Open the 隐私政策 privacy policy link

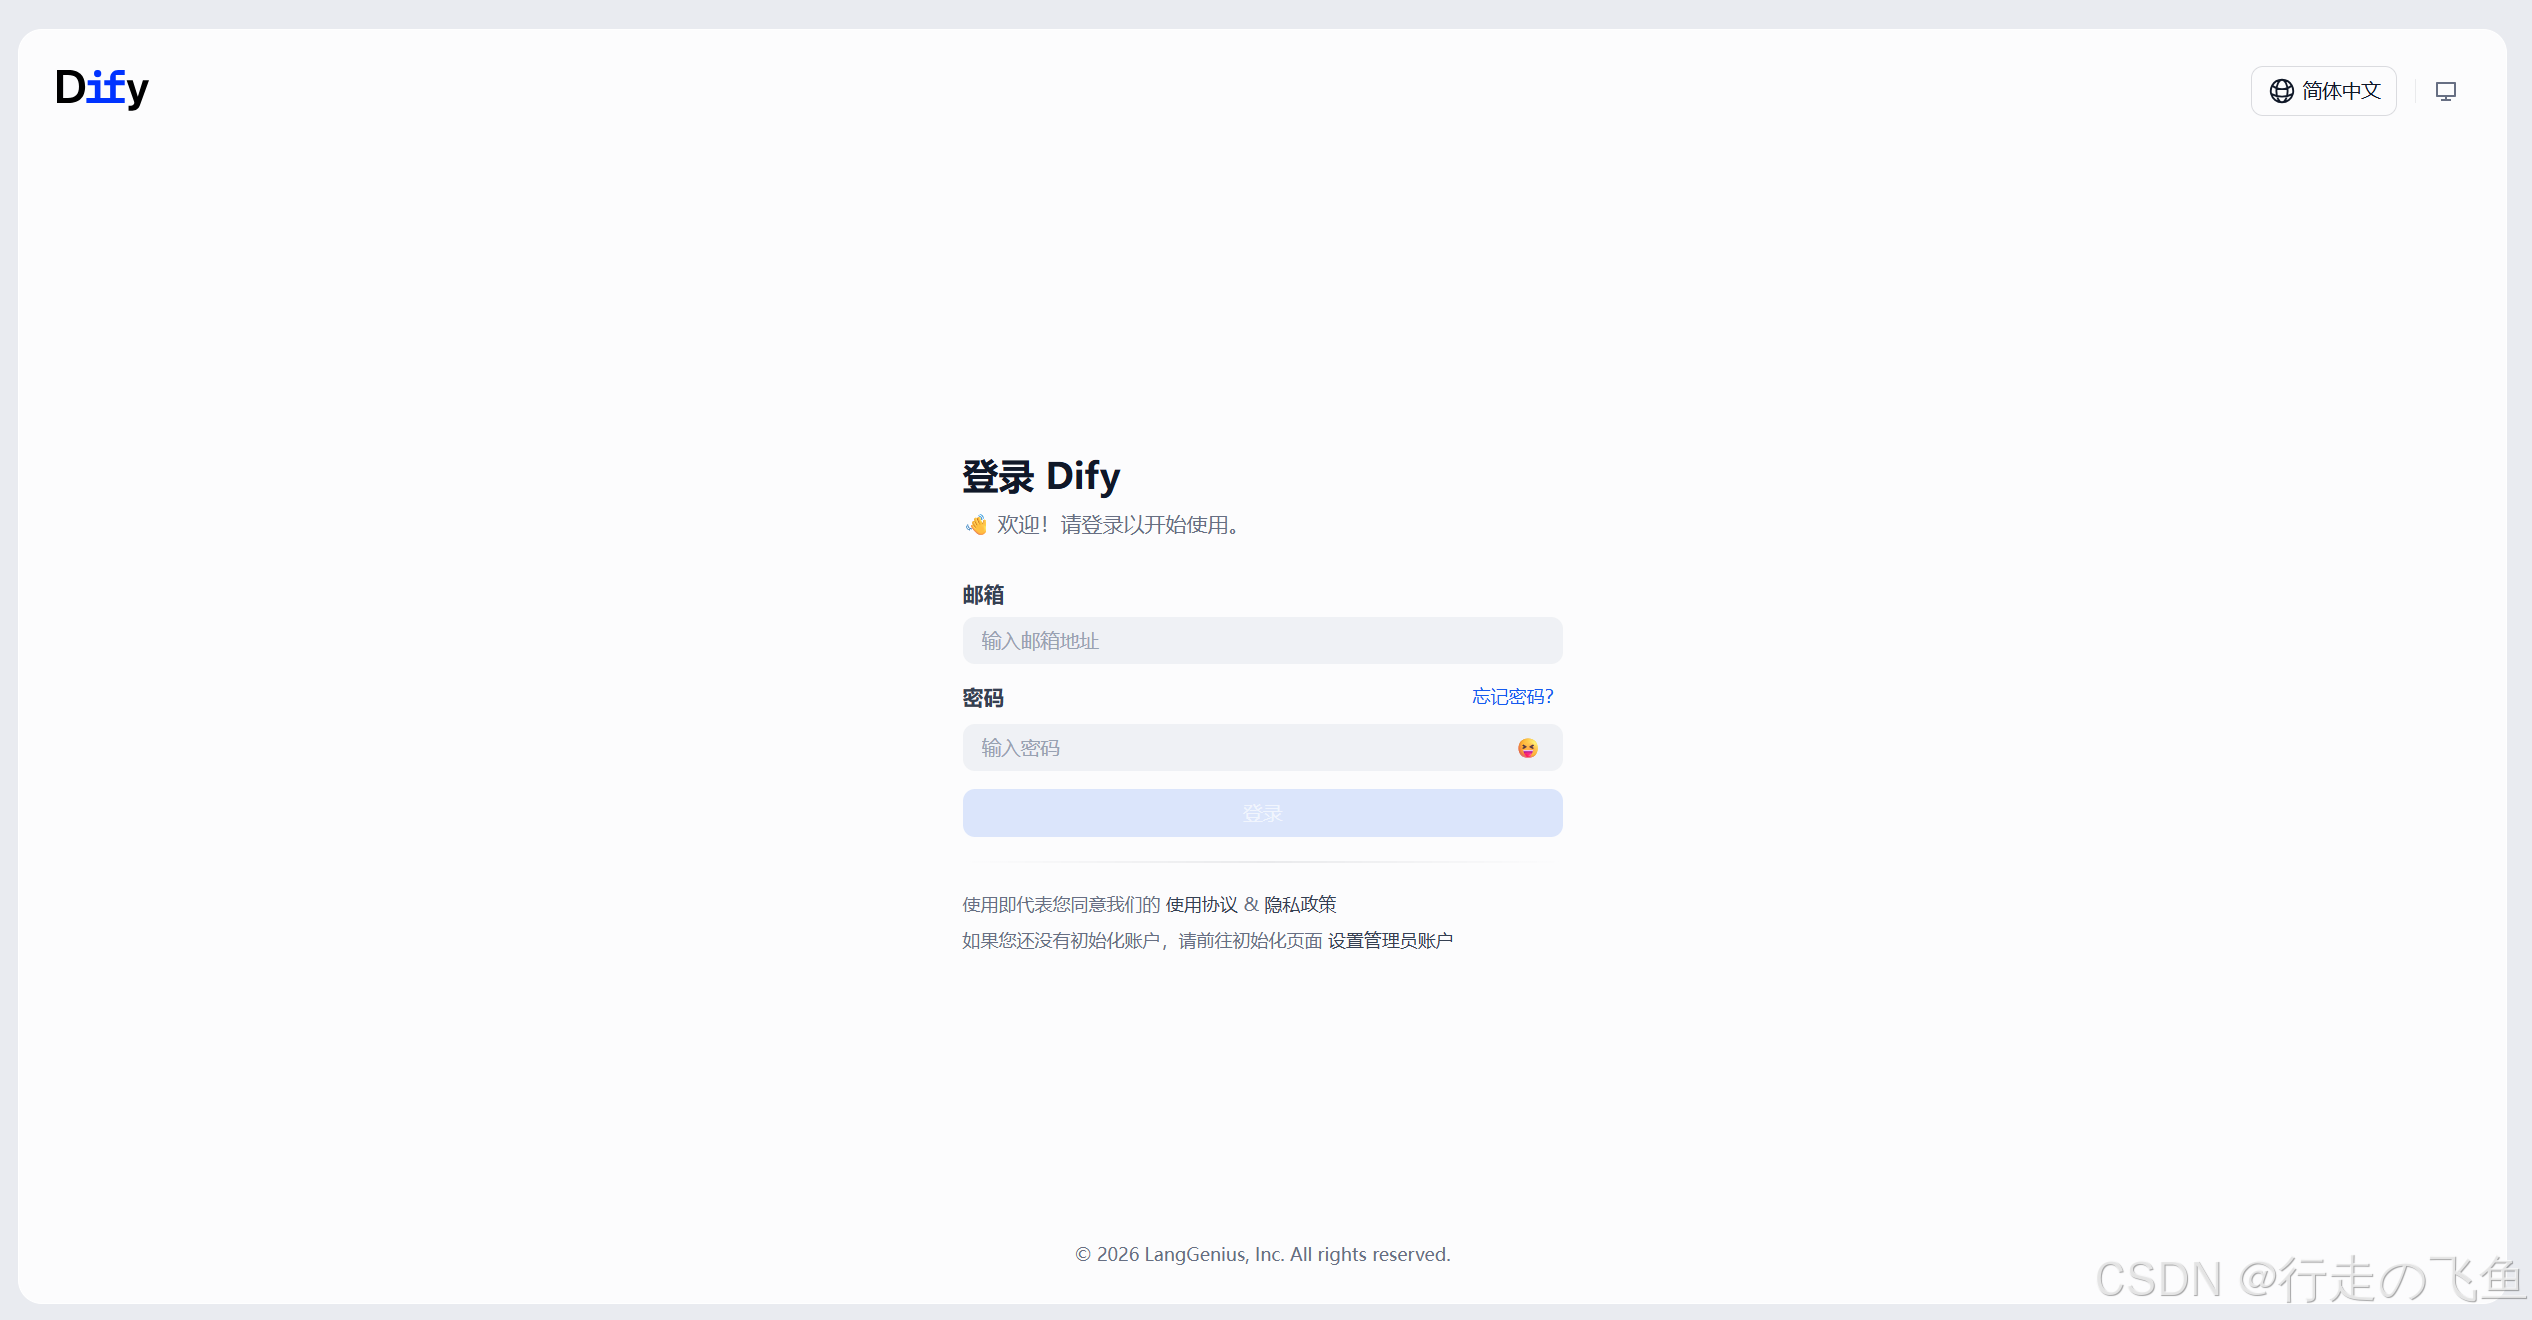coord(1300,904)
